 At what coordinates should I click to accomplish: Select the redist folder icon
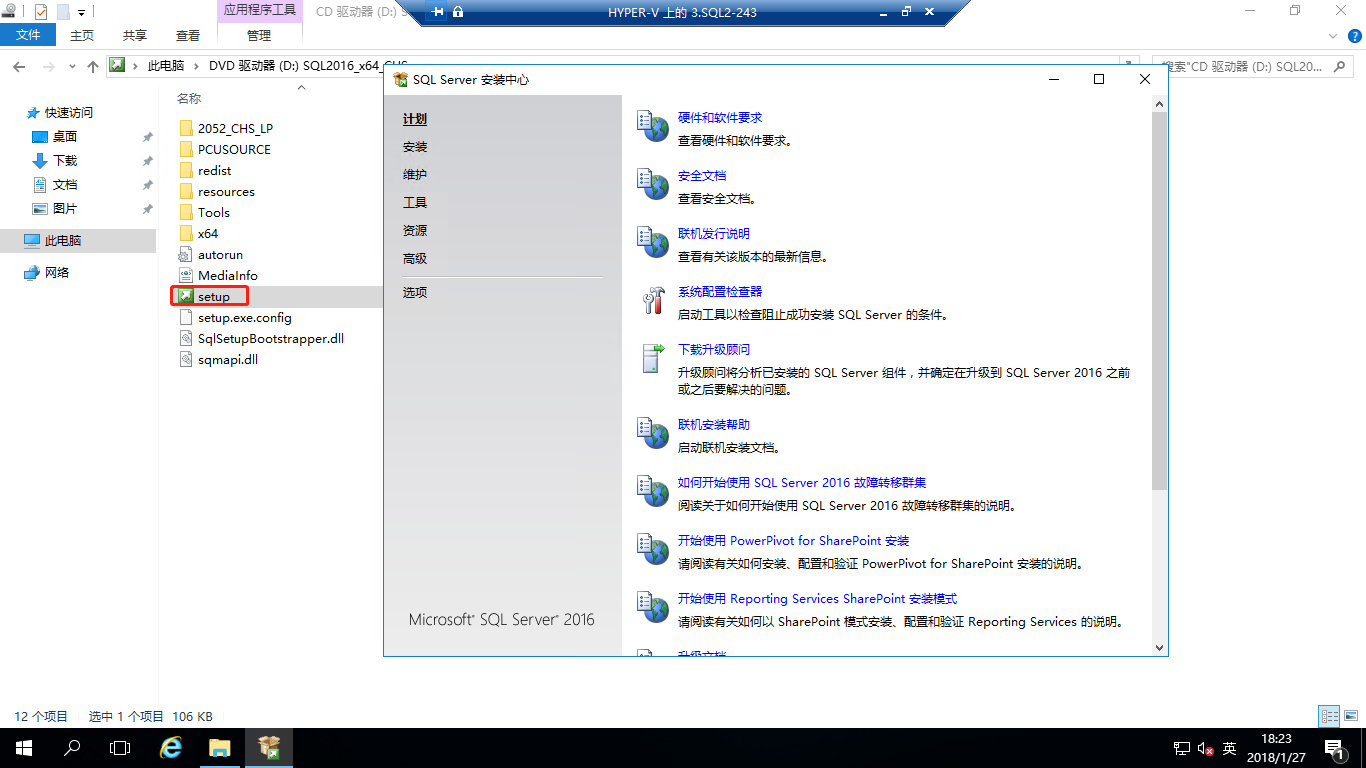(185, 170)
